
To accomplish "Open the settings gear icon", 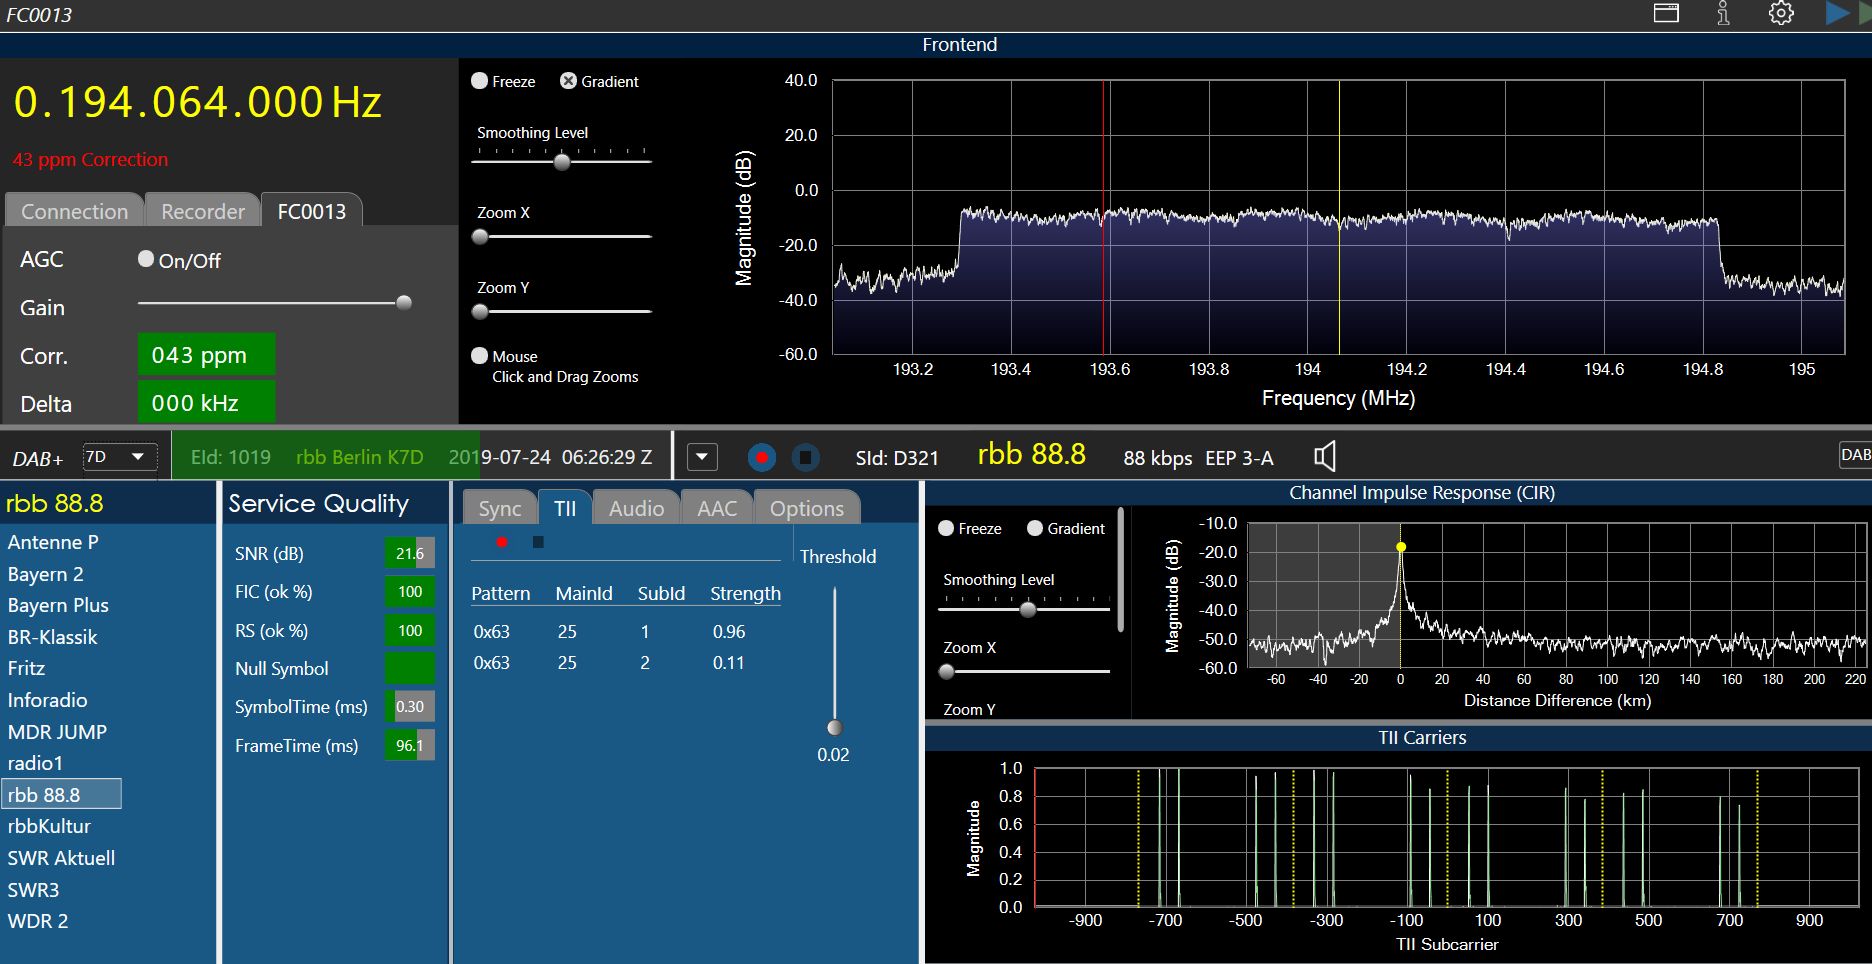I will [1781, 14].
